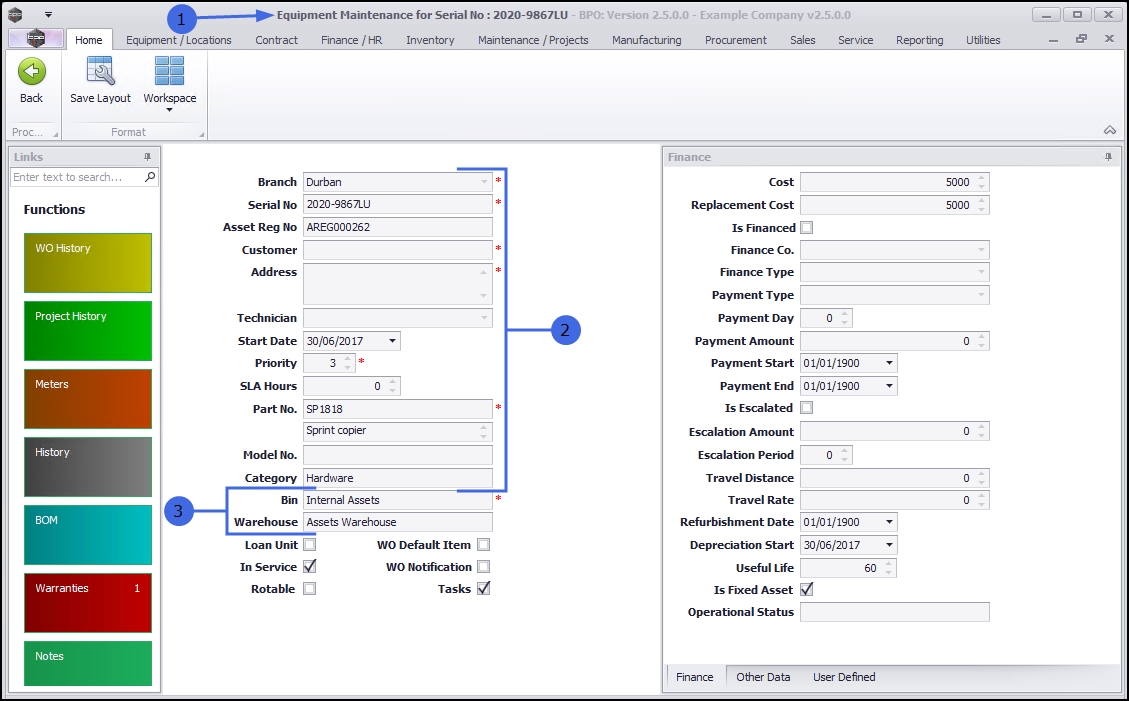Click the BPO application logo button
Viewport: 1129px width, 701px height.
(35, 39)
